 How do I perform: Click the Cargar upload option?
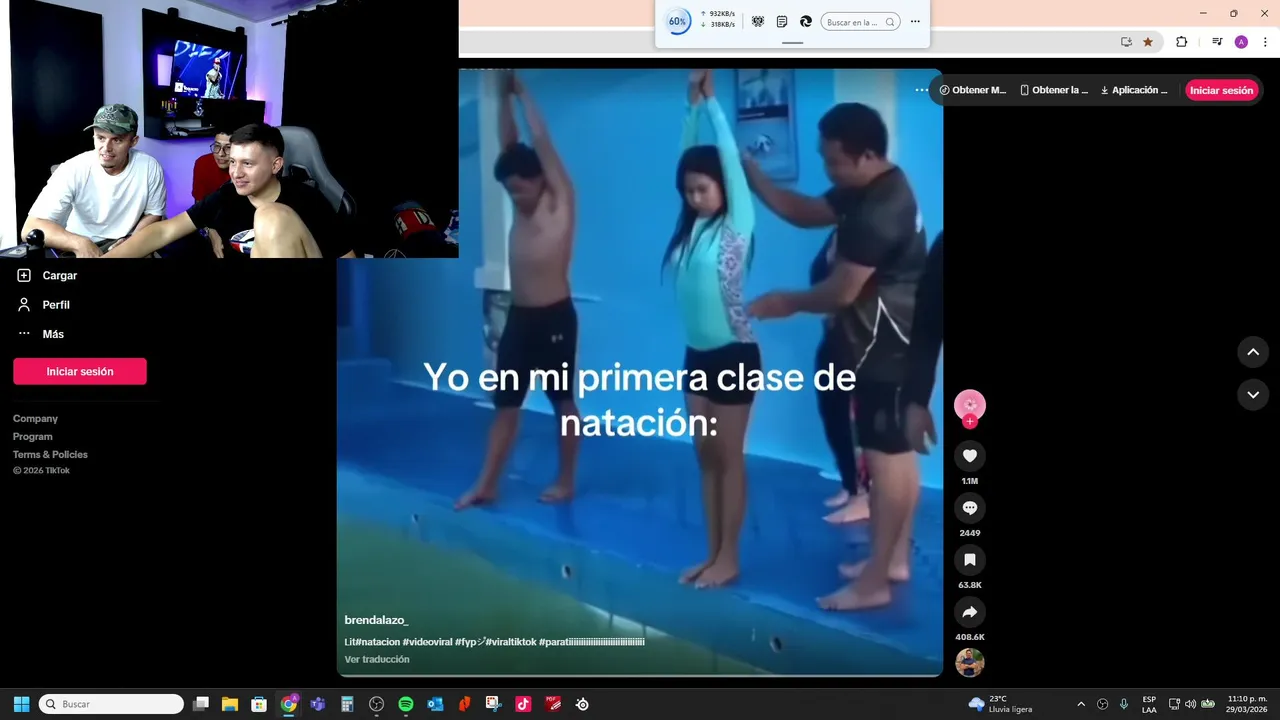pos(47,275)
